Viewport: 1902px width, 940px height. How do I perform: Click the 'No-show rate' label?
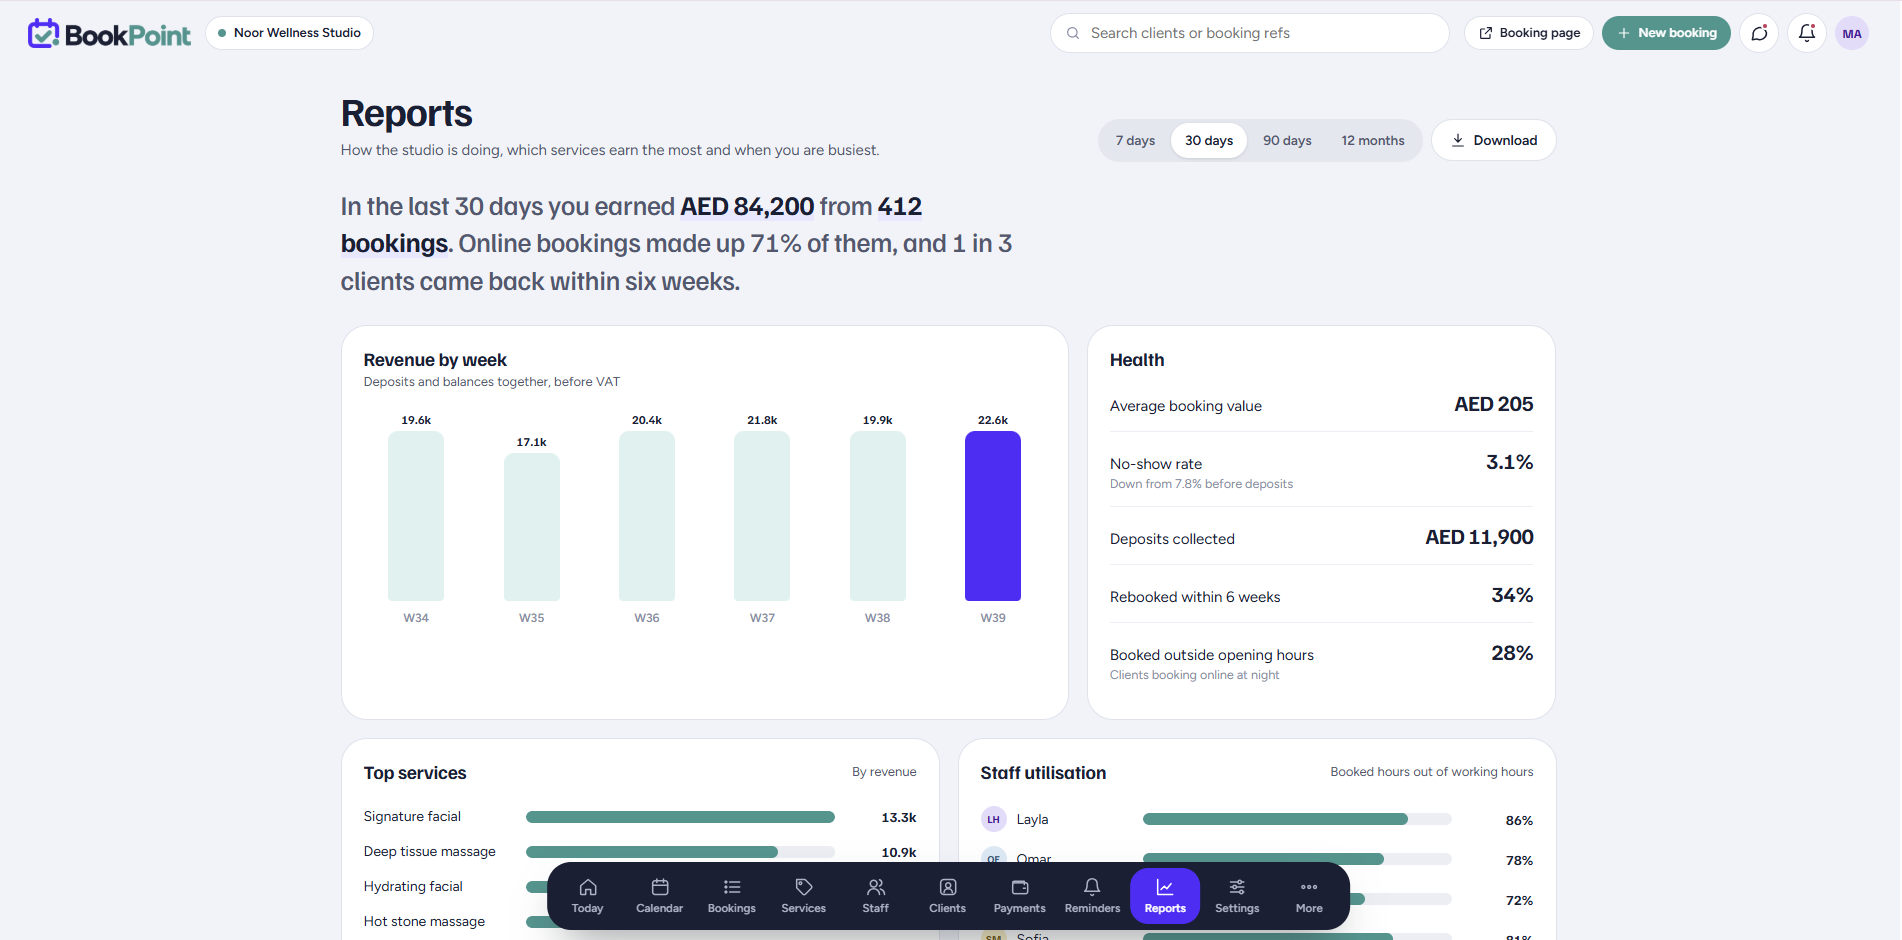click(x=1156, y=464)
